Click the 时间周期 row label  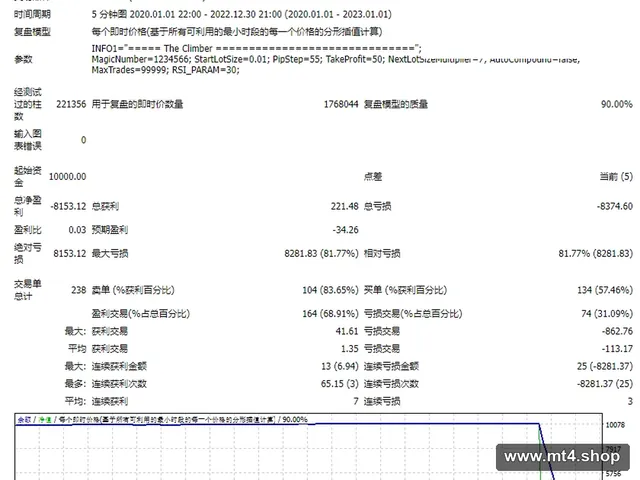click(32, 14)
